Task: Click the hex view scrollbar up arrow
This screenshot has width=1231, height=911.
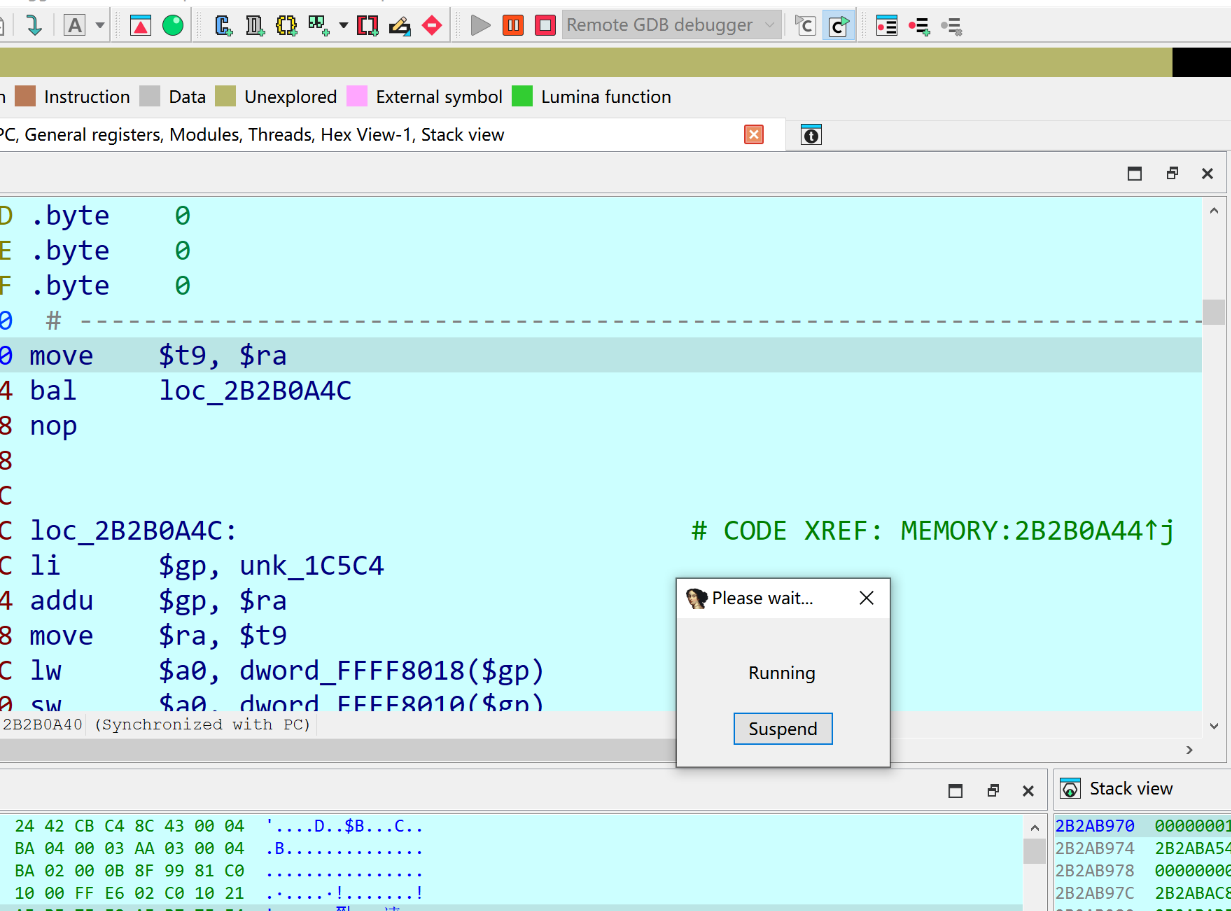Action: pos(1035,827)
